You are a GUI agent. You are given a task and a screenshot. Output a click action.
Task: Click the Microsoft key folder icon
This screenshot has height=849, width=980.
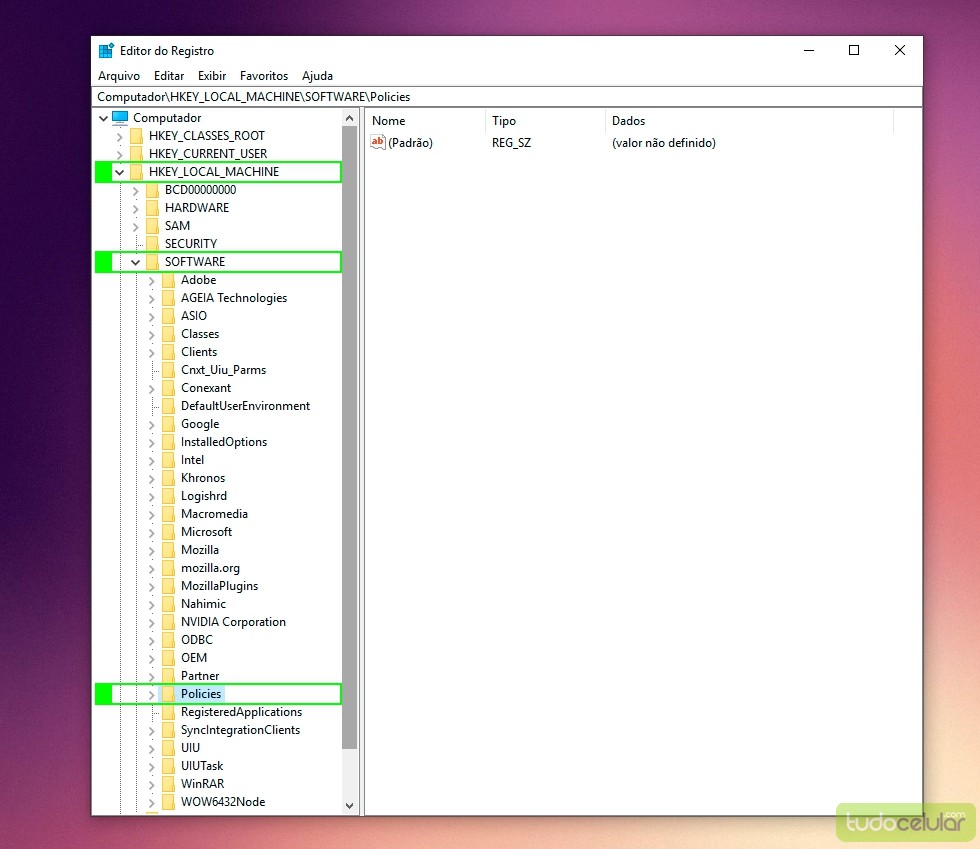coord(168,532)
